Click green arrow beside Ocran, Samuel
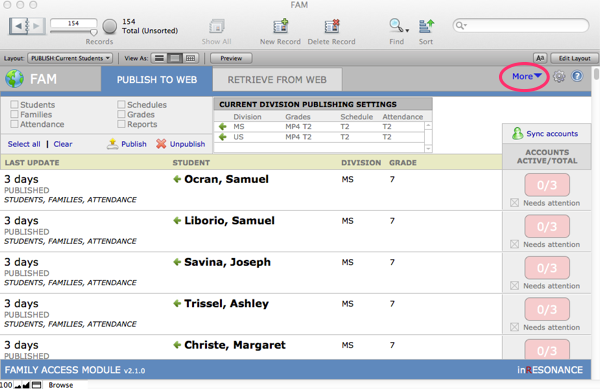 177,179
